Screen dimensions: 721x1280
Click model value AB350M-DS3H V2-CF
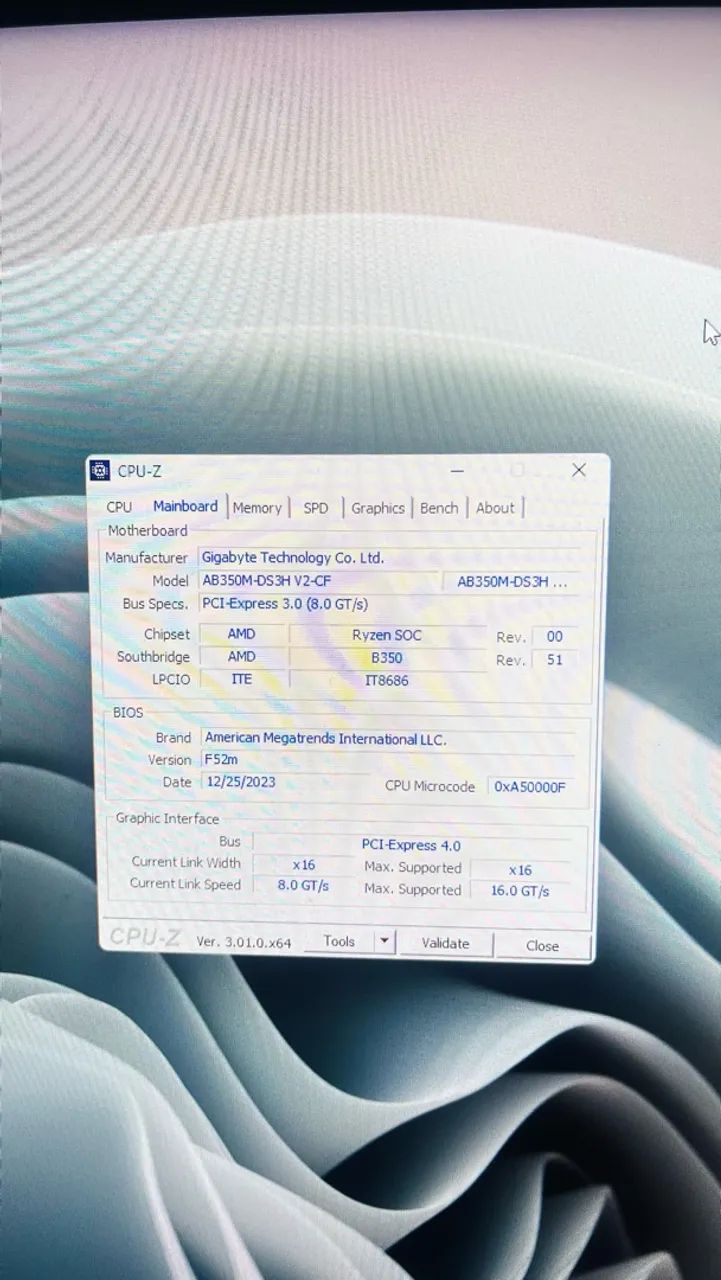(x=319, y=581)
